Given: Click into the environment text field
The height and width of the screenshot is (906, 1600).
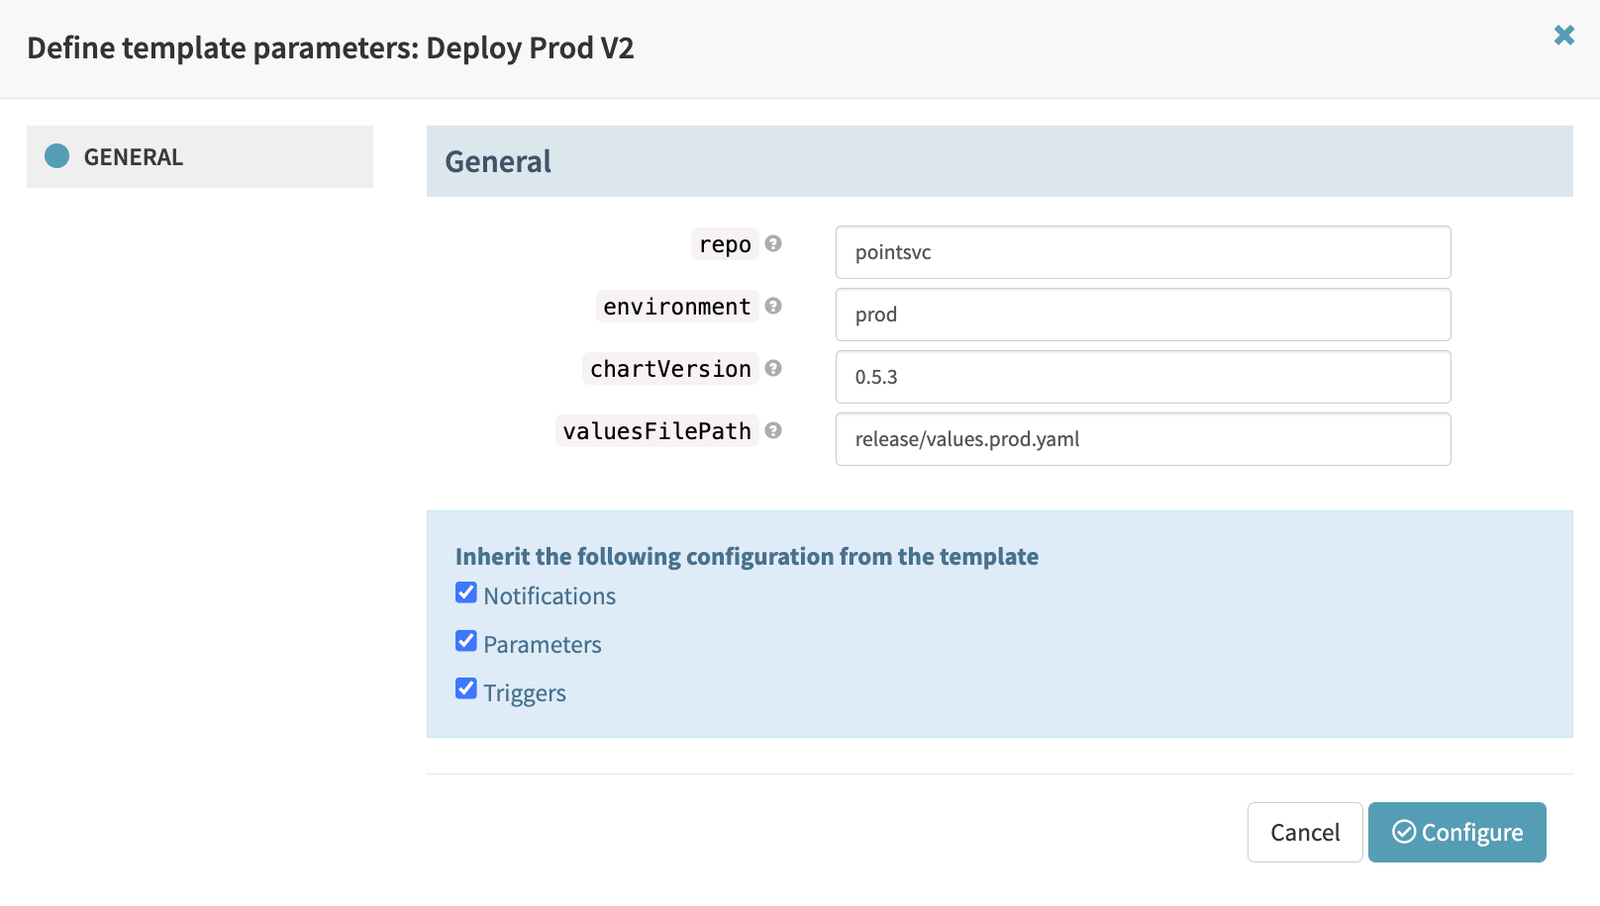Looking at the screenshot, I should point(1142,315).
